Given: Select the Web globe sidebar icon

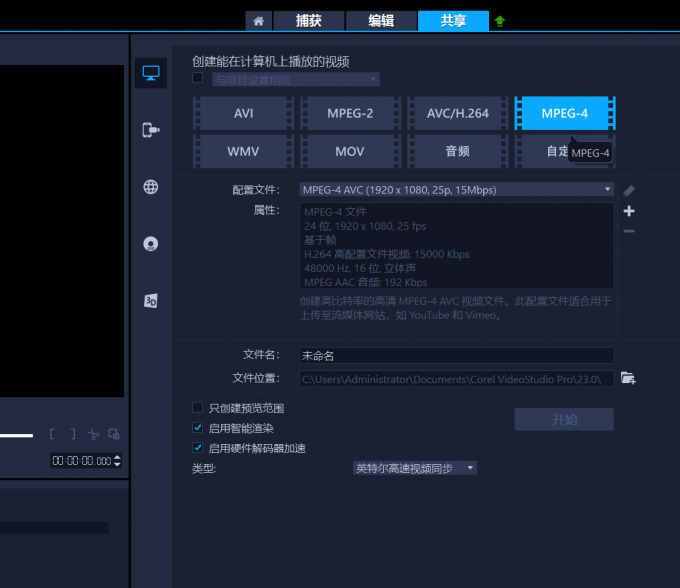Looking at the screenshot, I should coord(151,187).
